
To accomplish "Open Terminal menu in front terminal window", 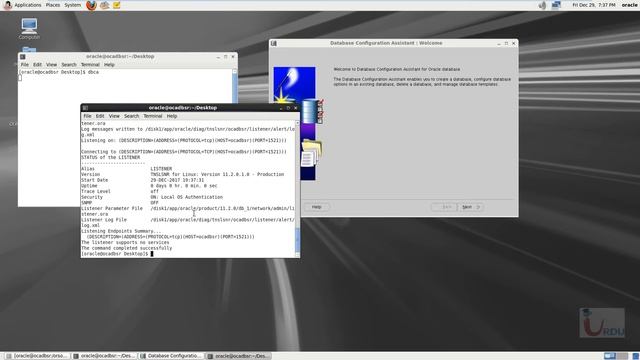I will tap(153, 116).
